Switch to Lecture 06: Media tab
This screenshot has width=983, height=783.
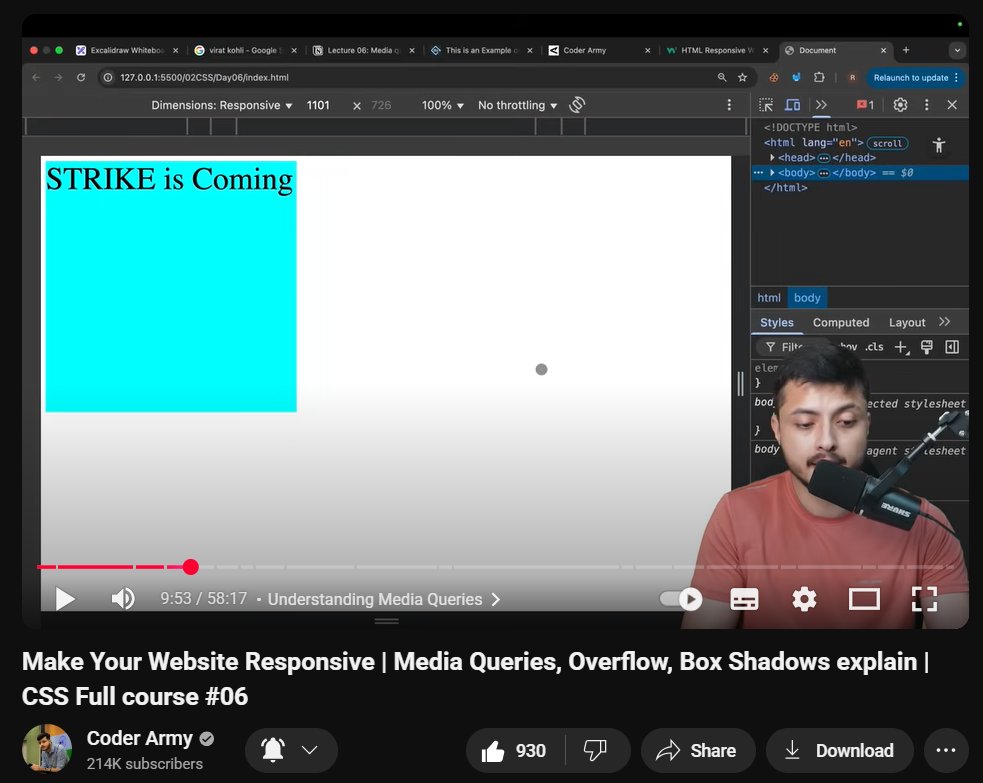[x=363, y=50]
